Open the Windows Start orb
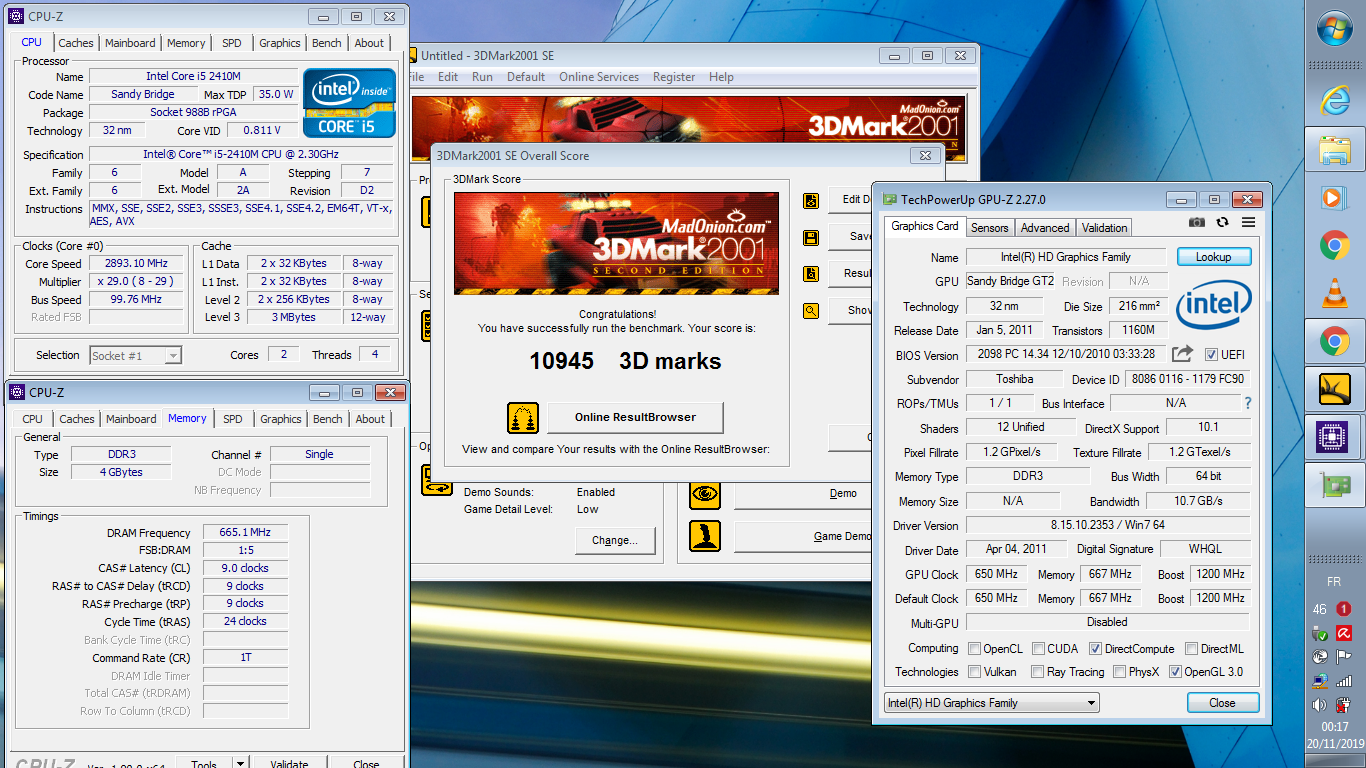Viewport: 1366px width, 768px height. pos(1335,29)
